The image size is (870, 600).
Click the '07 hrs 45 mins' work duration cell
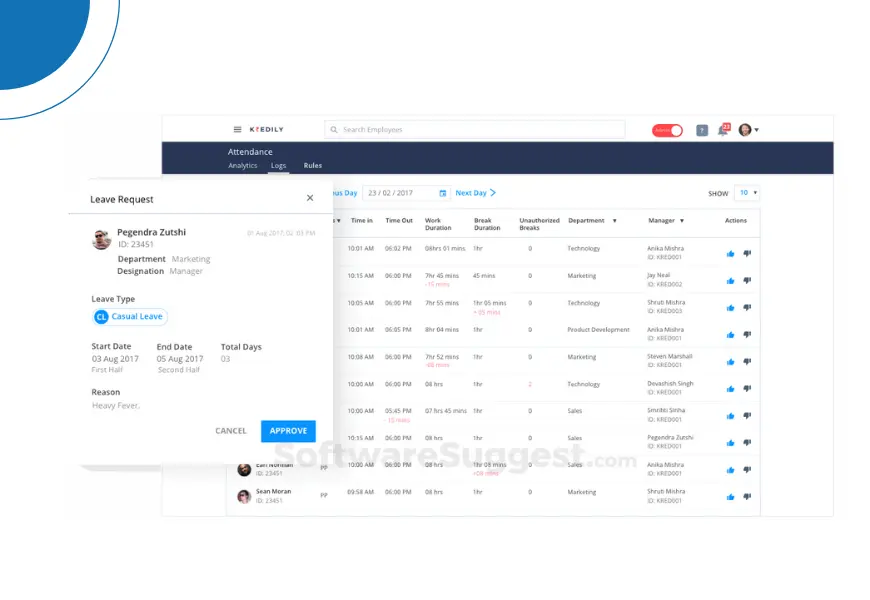tap(446, 411)
